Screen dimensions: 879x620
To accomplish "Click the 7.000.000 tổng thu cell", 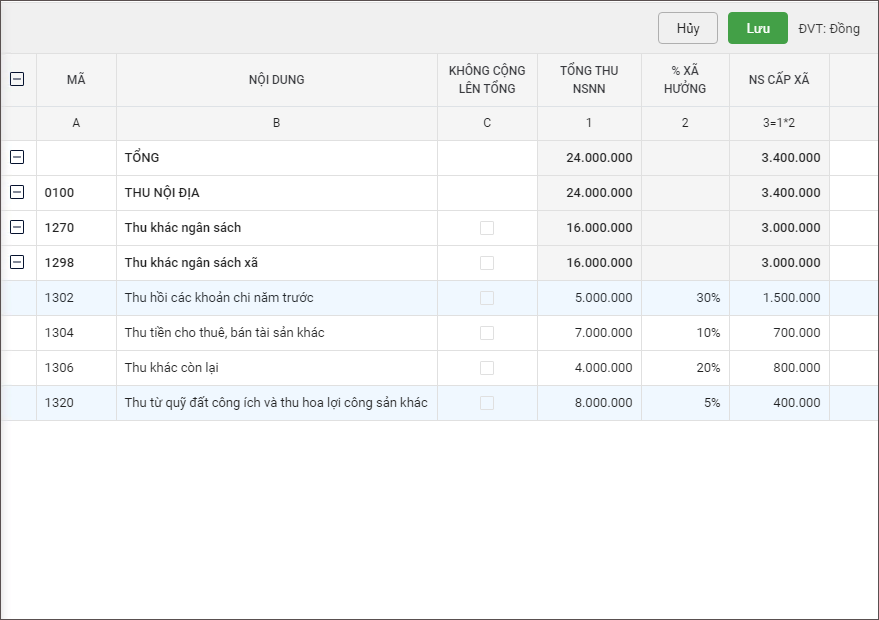I will (590, 333).
